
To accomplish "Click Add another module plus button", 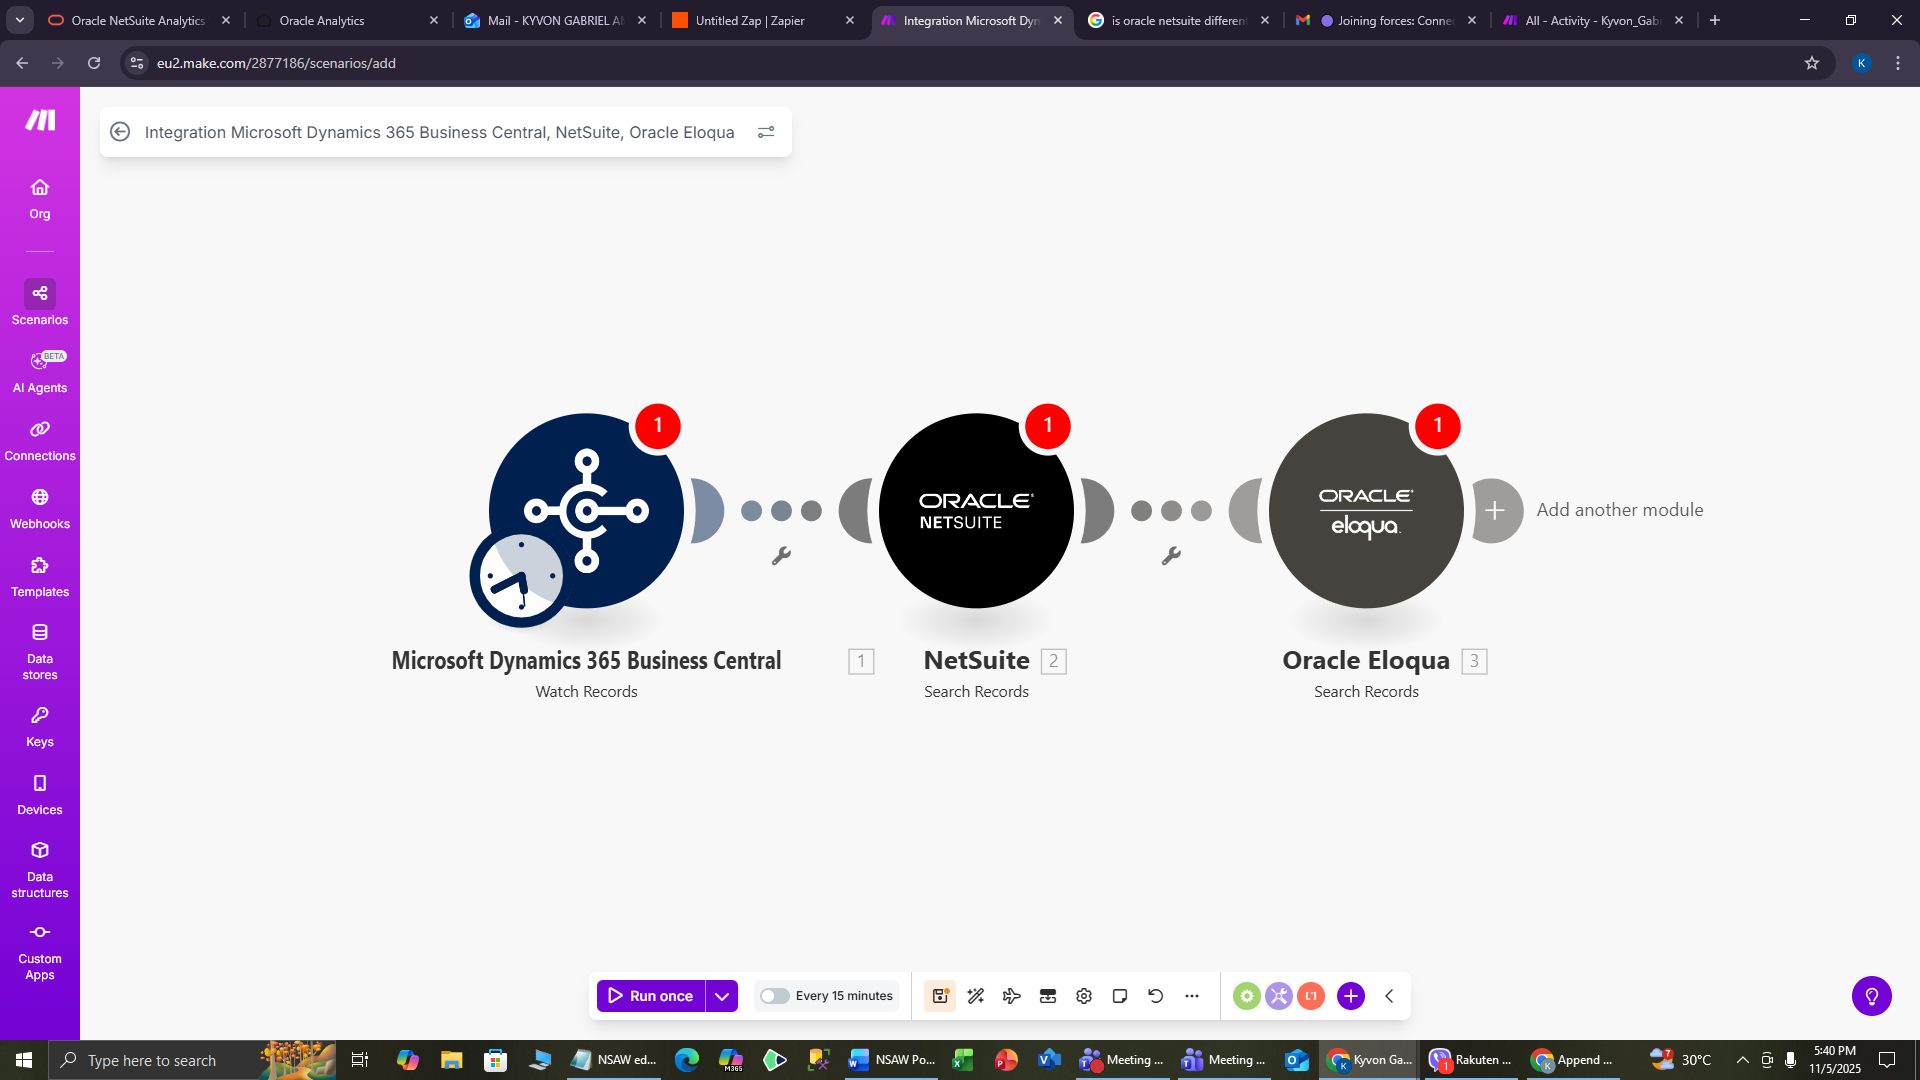I will click(1494, 511).
